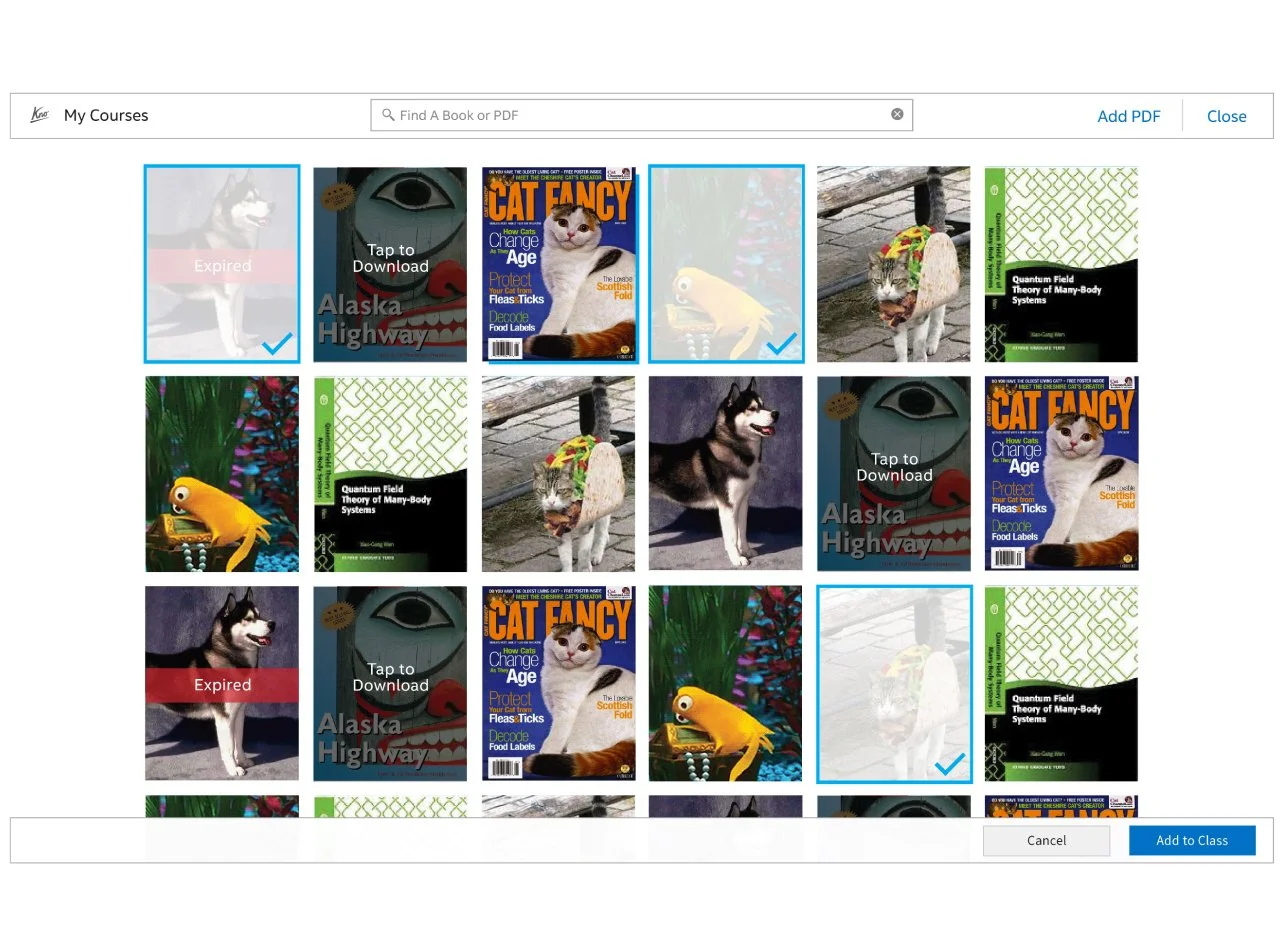1288x948 pixels.
Task: Select the husky book with the red Expired banner
Action: (x=222, y=684)
